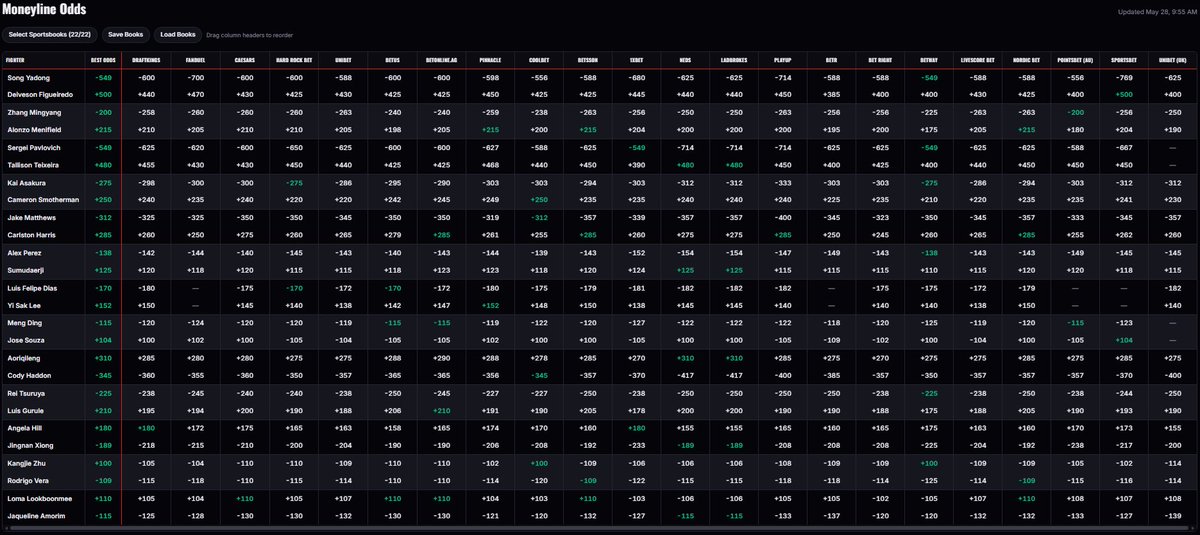Image resolution: width=1200 pixels, height=535 pixels.
Task: Open the Select Sportsbooks (22/22) selector
Action: [x=50, y=35]
